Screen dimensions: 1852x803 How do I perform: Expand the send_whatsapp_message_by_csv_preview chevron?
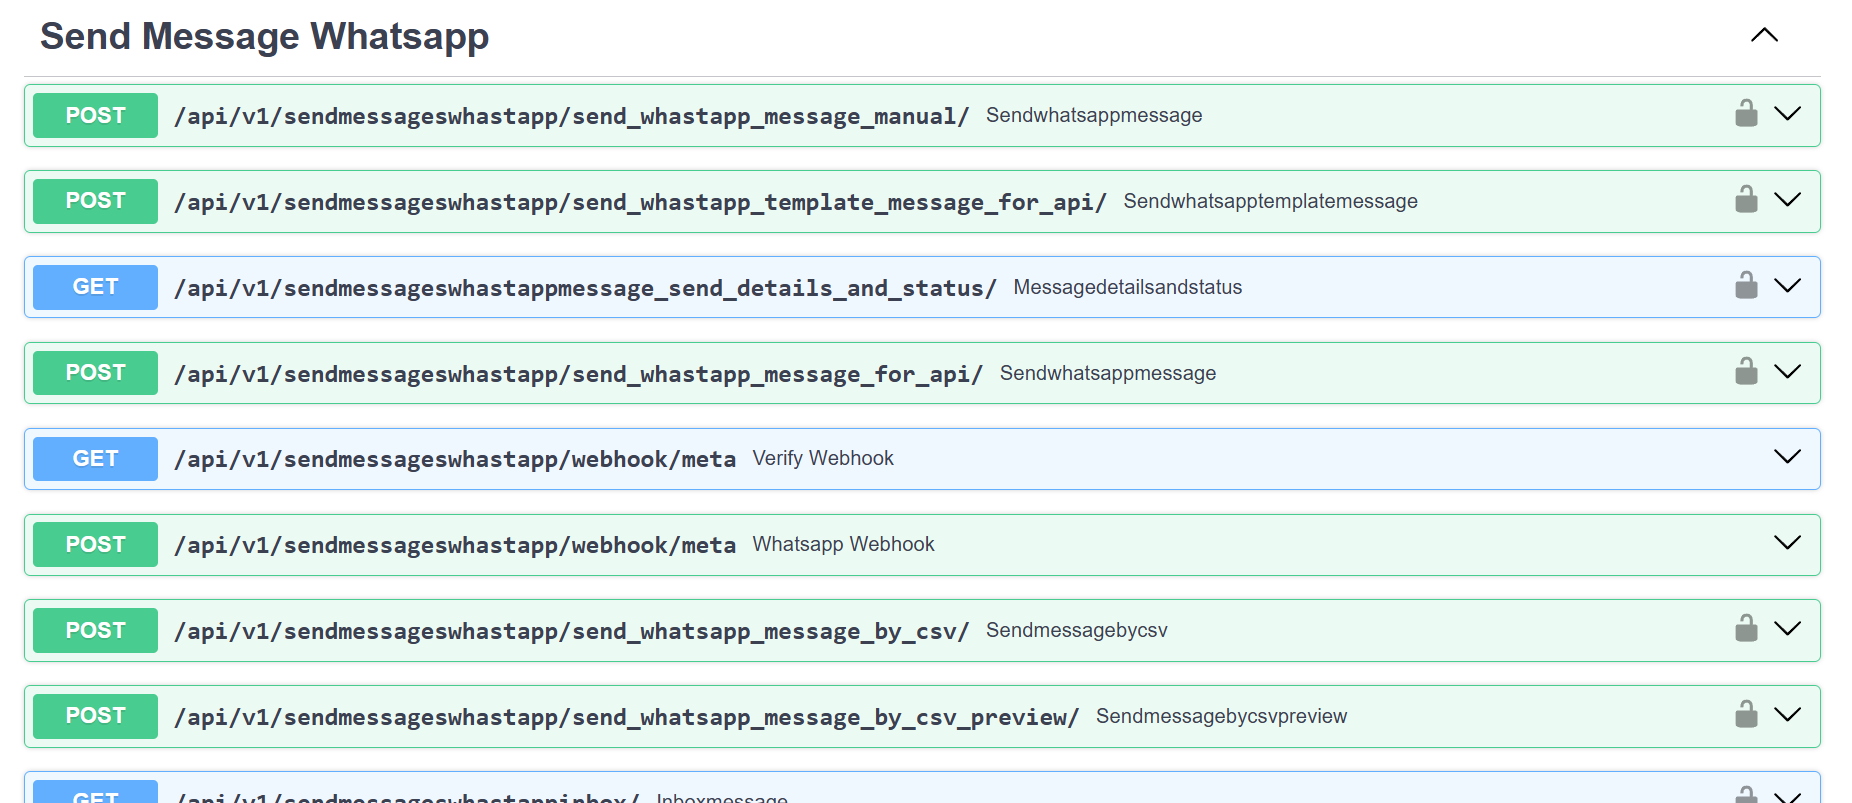point(1787,715)
